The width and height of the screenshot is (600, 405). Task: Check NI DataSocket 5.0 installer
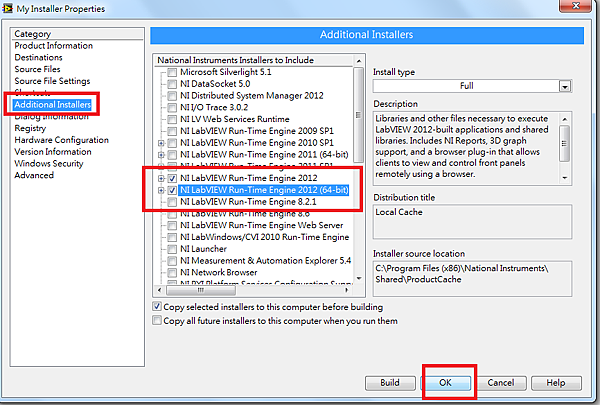[x=172, y=84]
